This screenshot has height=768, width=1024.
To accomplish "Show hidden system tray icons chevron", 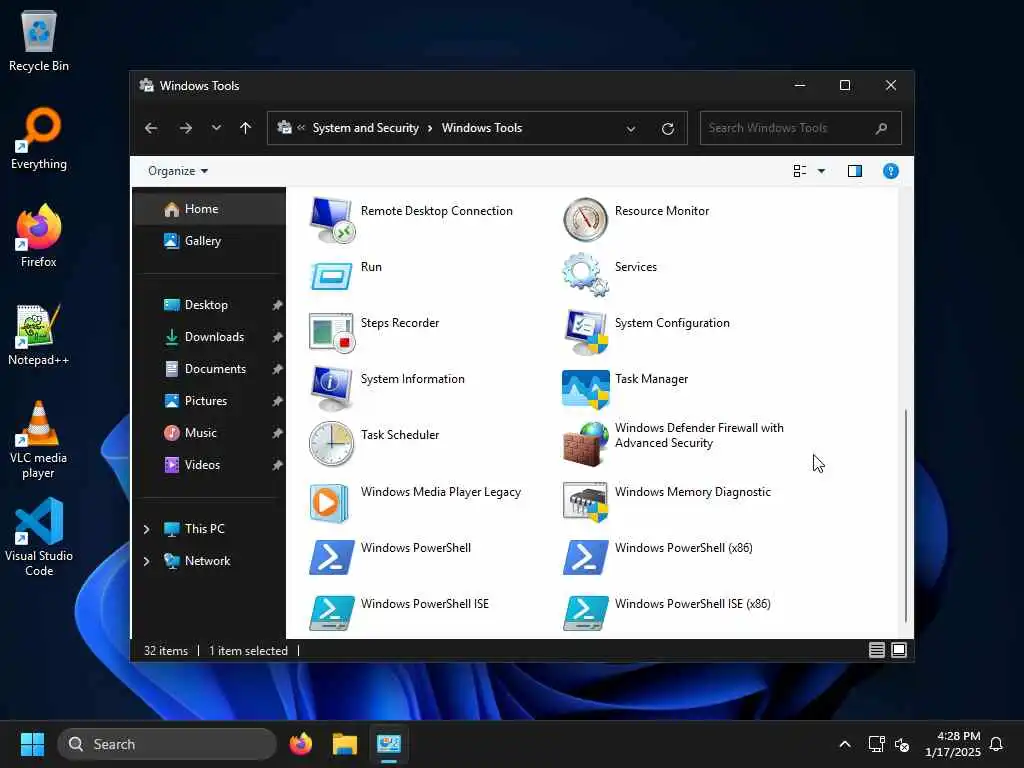I will point(844,744).
